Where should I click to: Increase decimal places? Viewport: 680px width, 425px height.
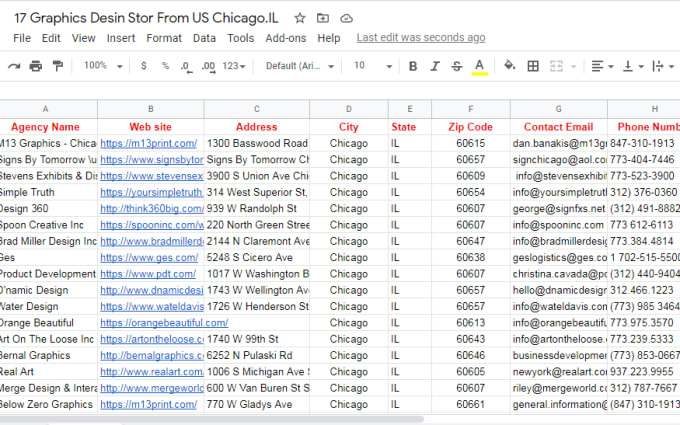[209, 66]
